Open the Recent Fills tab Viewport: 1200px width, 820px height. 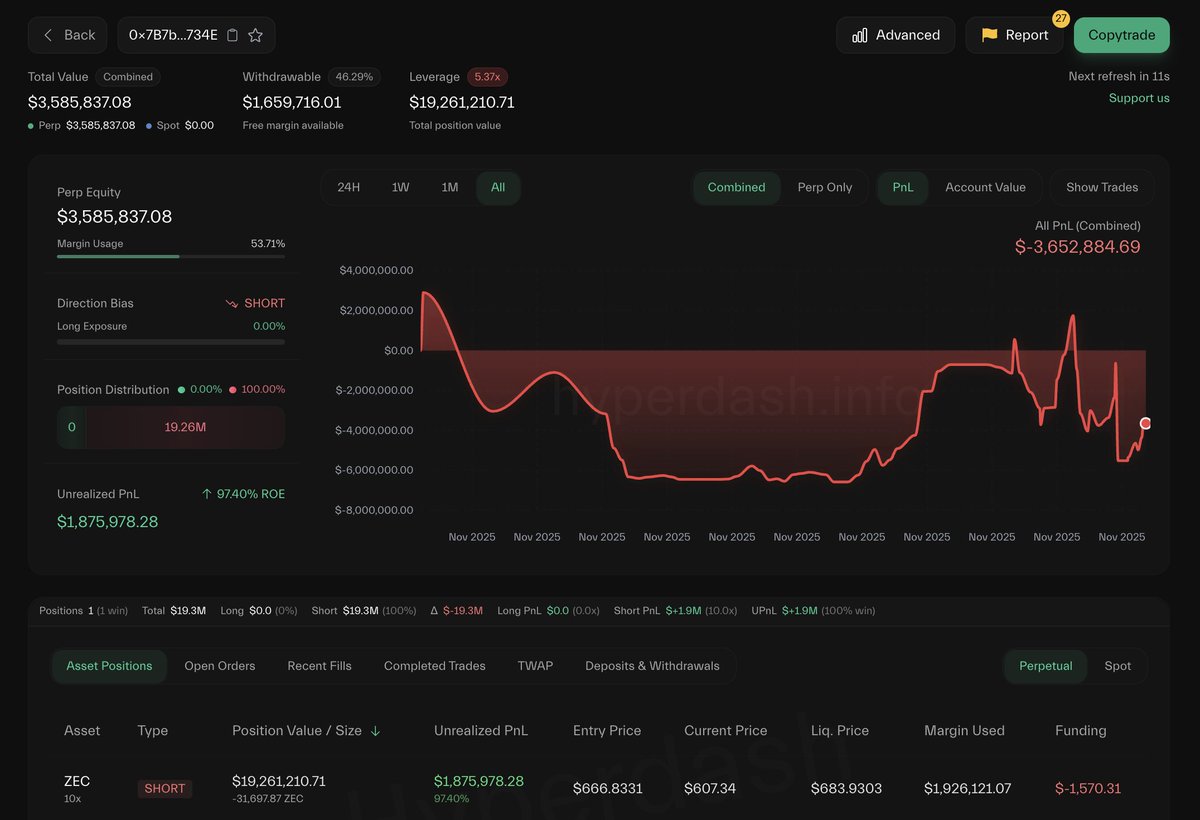coord(319,666)
